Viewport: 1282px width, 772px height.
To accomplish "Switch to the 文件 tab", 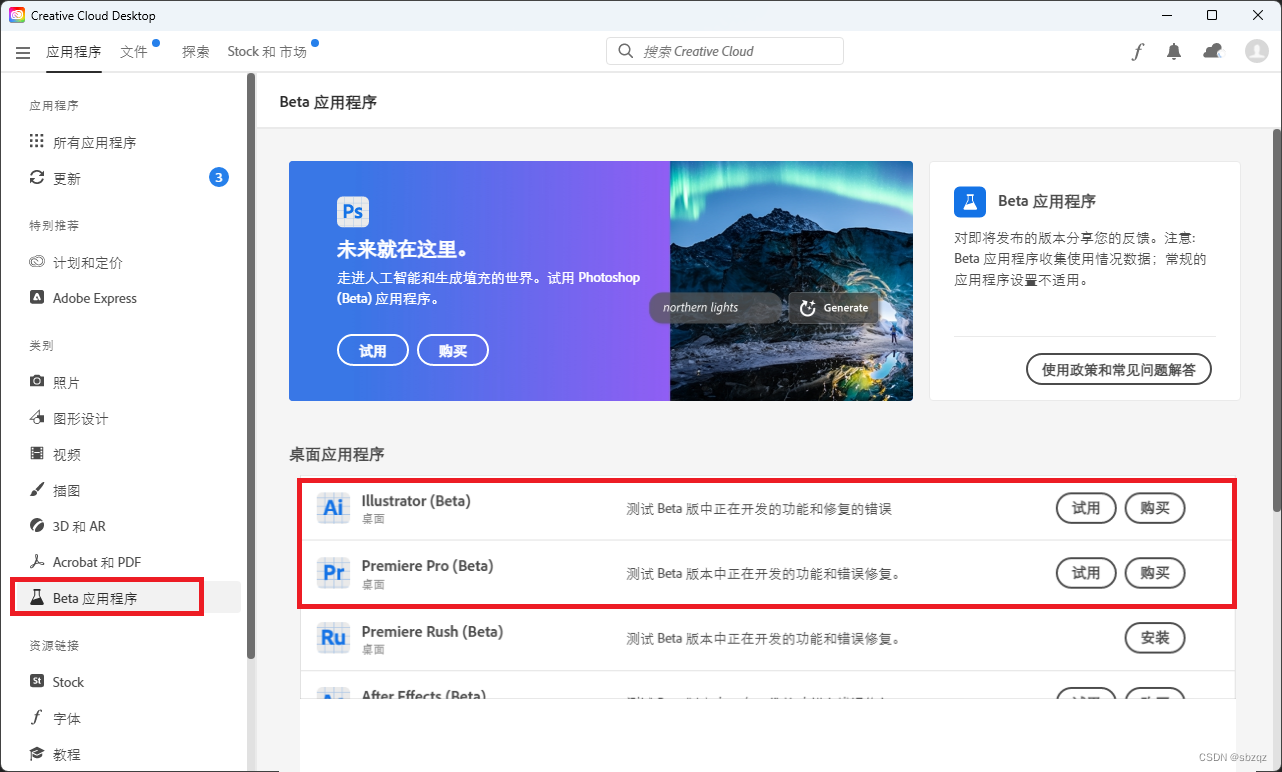I will click(x=134, y=52).
